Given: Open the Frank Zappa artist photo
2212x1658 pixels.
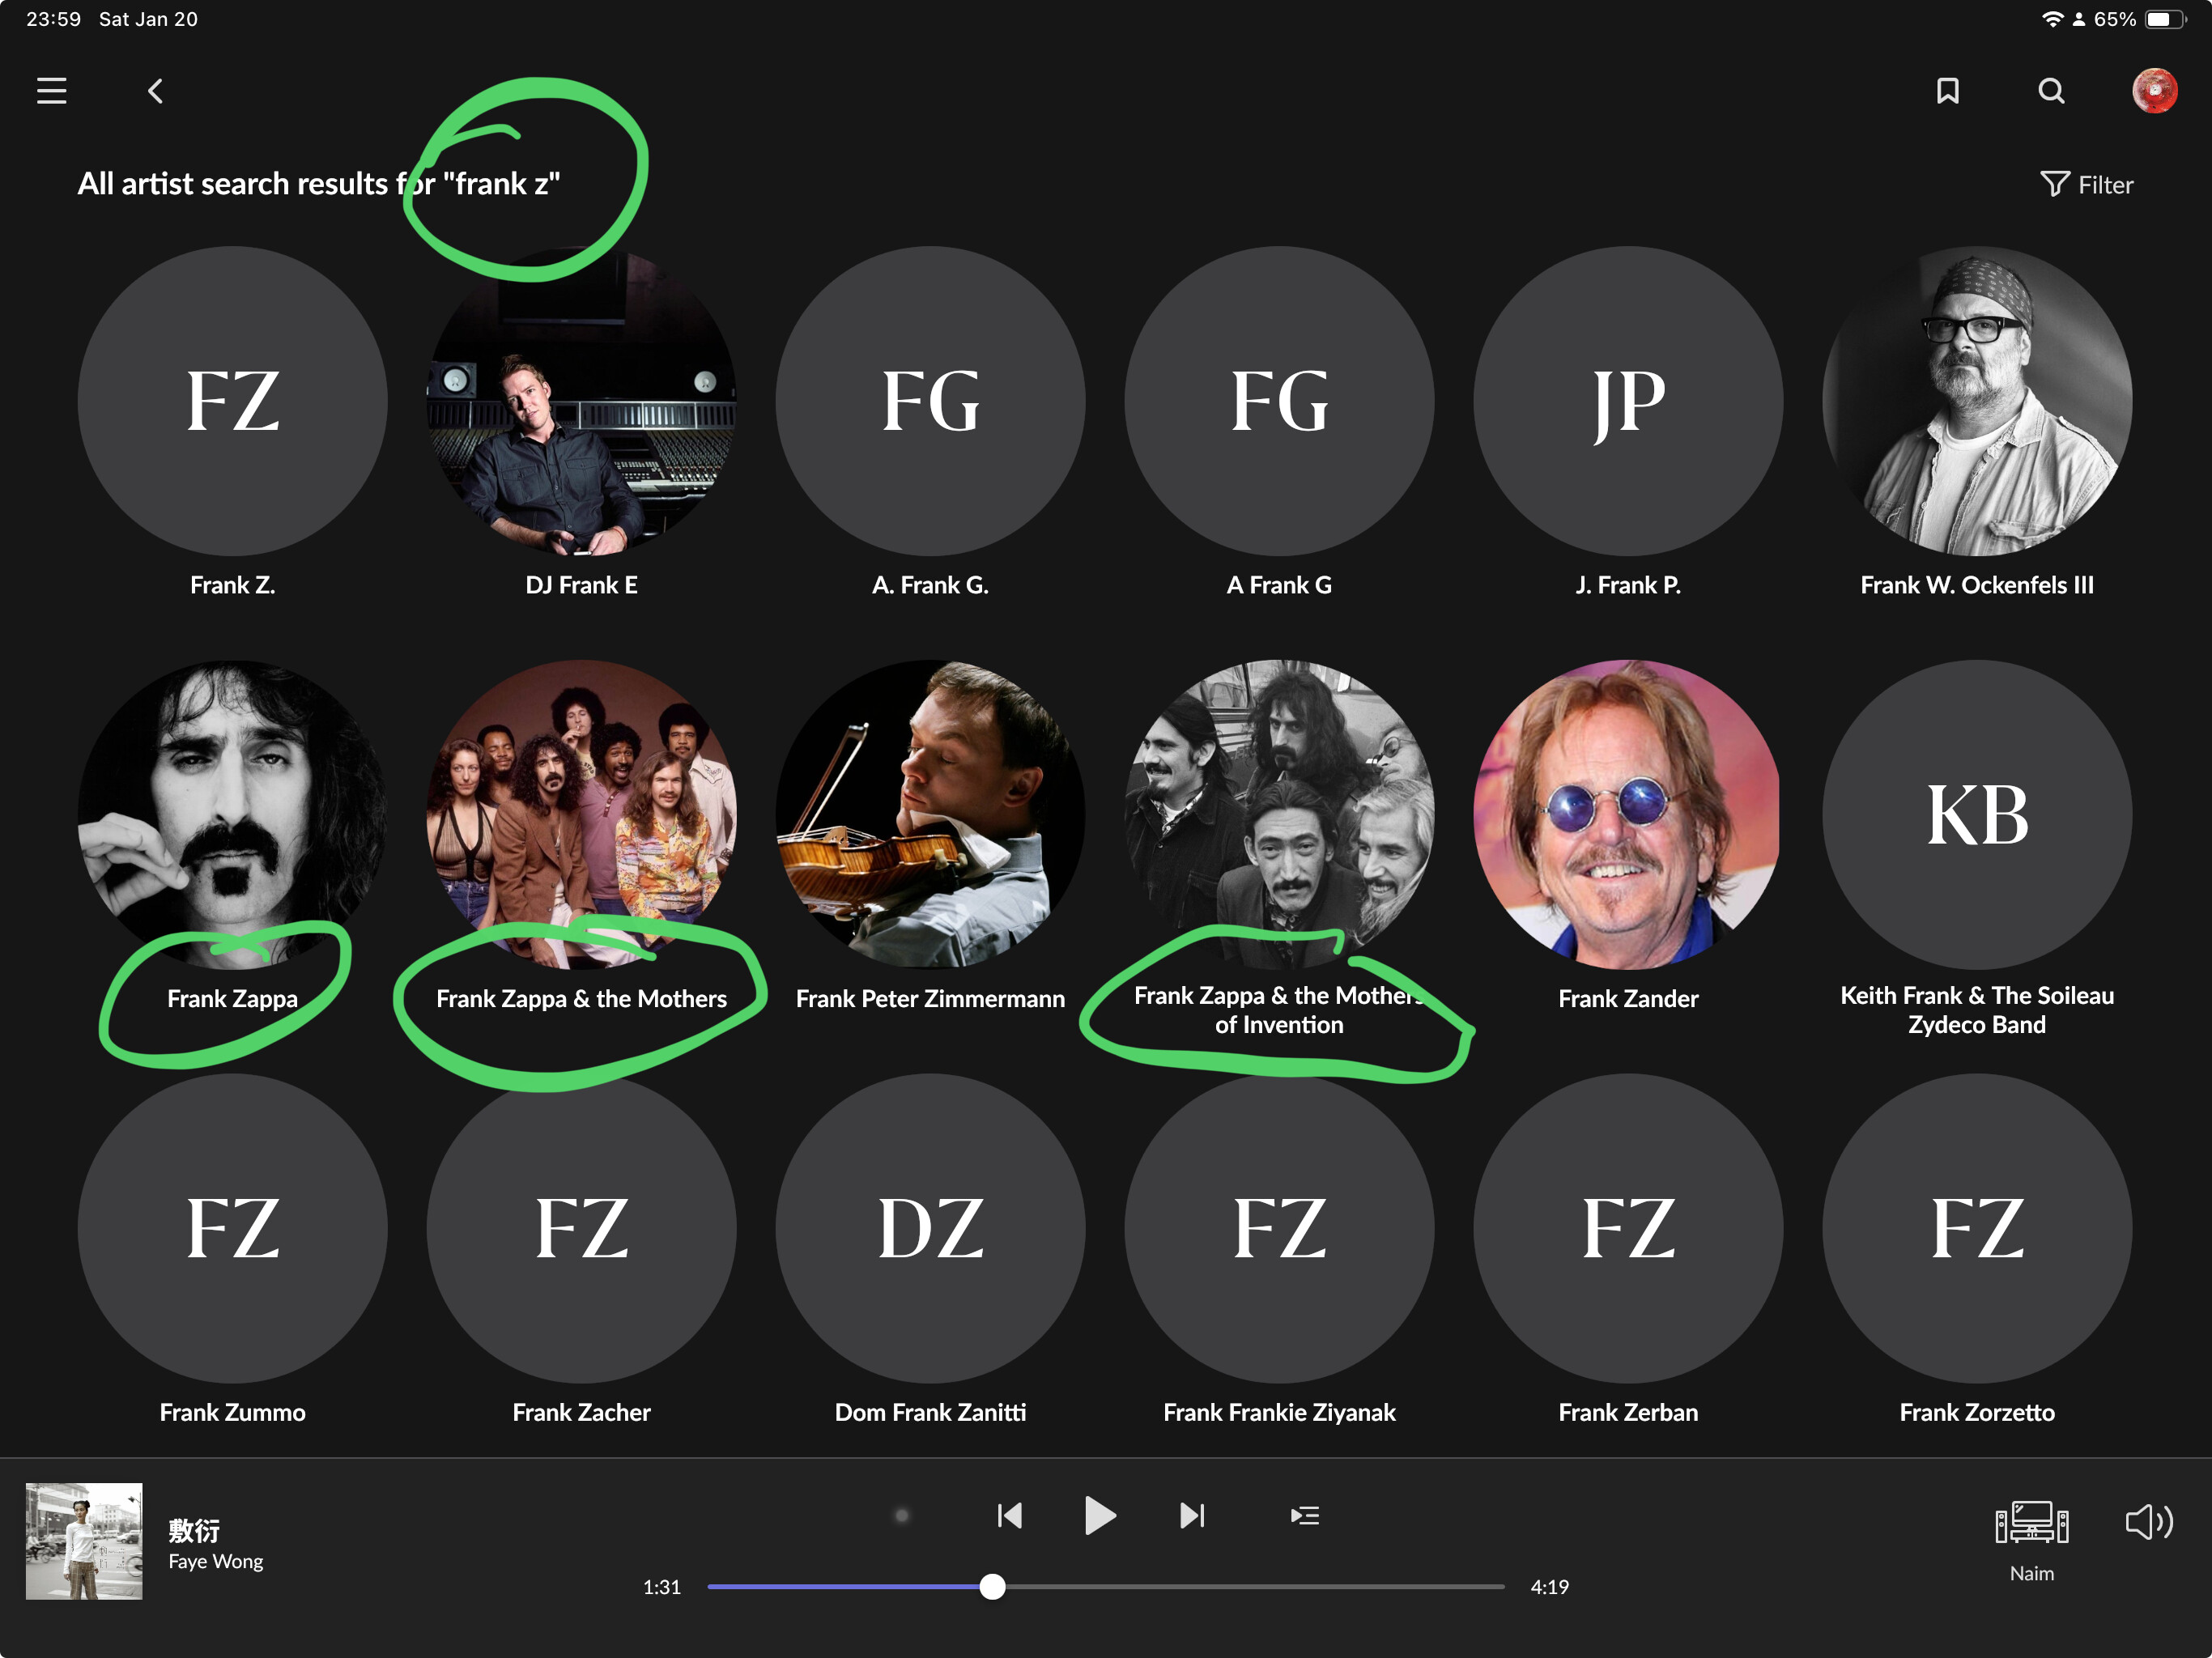Looking at the screenshot, I should pyautogui.click(x=233, y=814).
